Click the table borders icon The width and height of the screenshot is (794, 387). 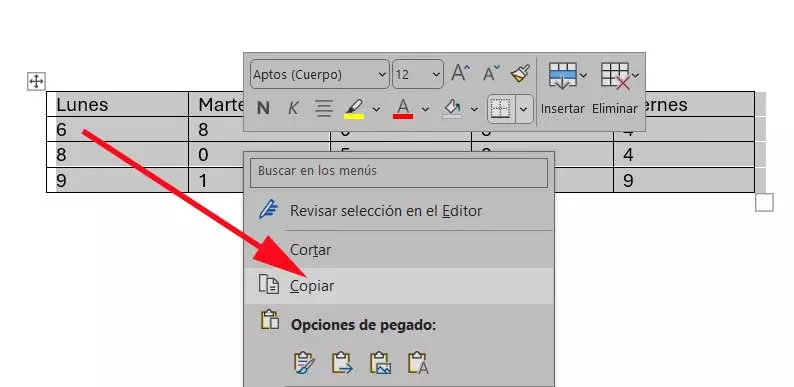tap(501, 108)
